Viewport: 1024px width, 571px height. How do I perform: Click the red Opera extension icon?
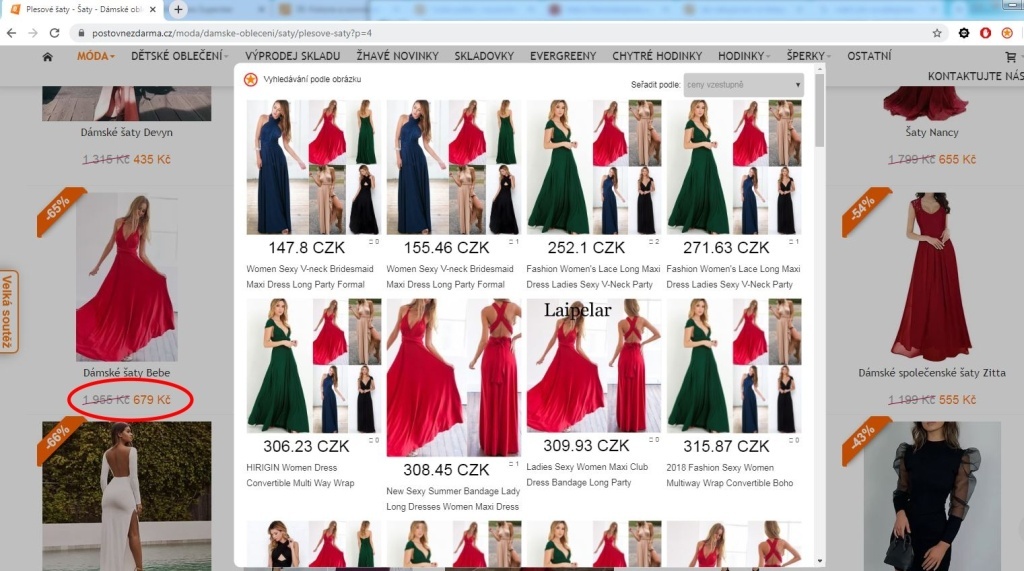pyautogui.click(x=985, y=33)
